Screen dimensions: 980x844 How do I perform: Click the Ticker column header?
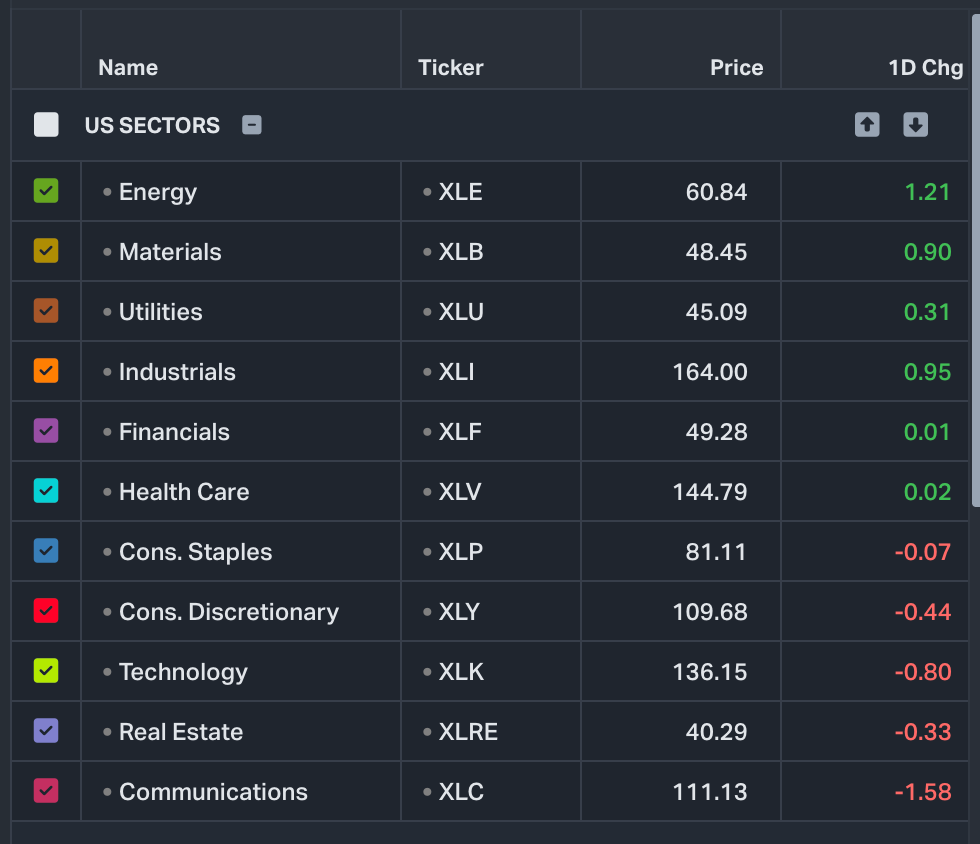[x=451, y=68]
